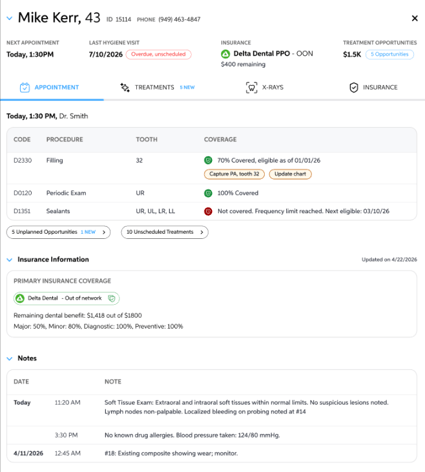Click the Sealants procedure name

pyautogui.click(x=58, y=211)
